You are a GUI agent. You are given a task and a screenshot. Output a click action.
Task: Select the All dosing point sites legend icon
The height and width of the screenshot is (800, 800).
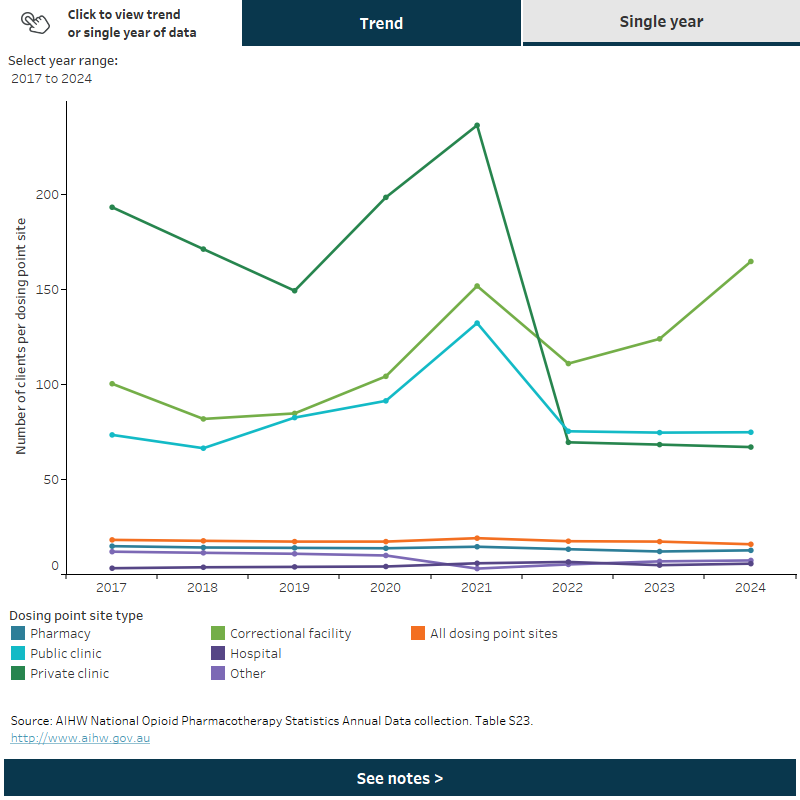[x=418, y=633]
